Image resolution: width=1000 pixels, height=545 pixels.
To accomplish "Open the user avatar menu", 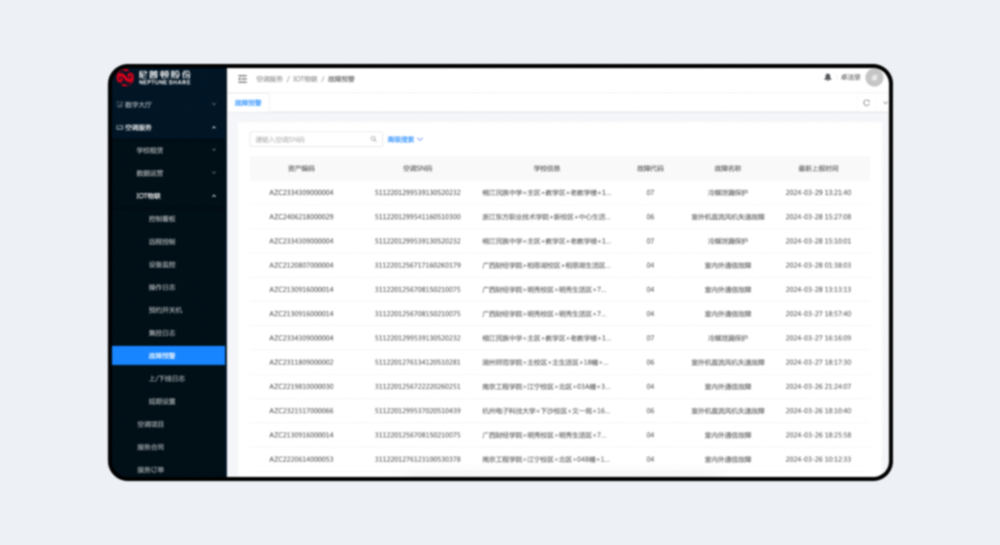I will [x=874, y=77].
